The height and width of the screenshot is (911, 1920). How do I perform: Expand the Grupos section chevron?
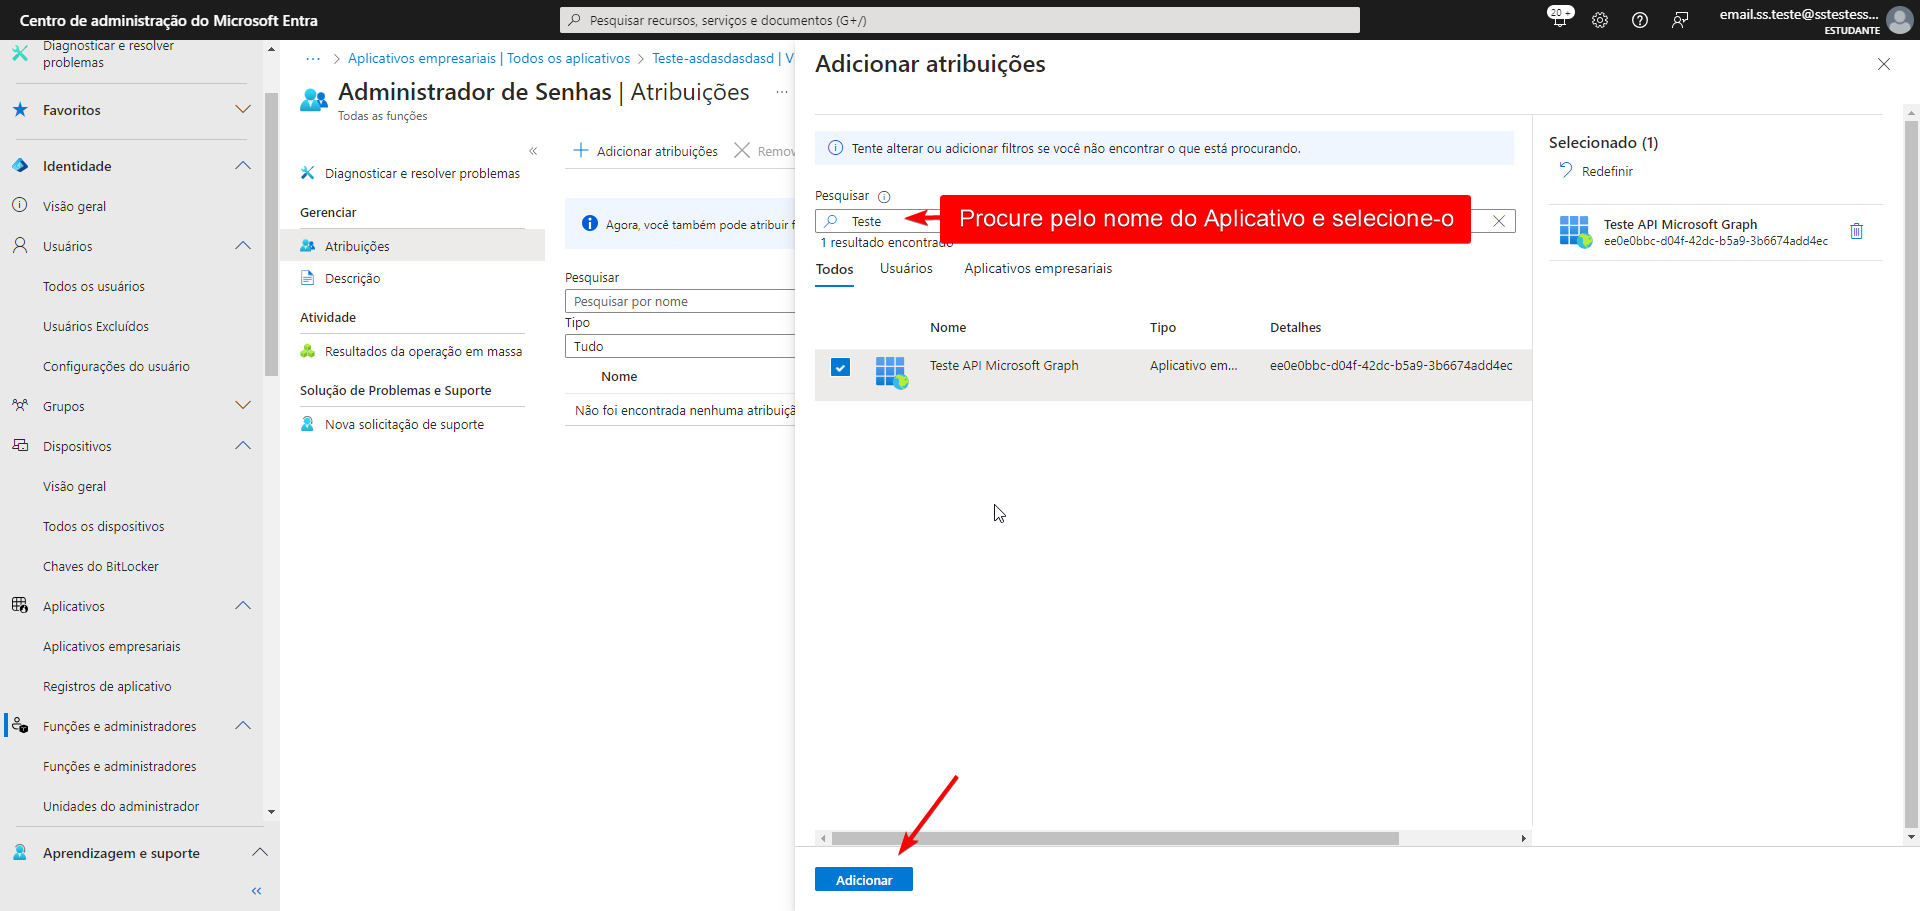243,405
